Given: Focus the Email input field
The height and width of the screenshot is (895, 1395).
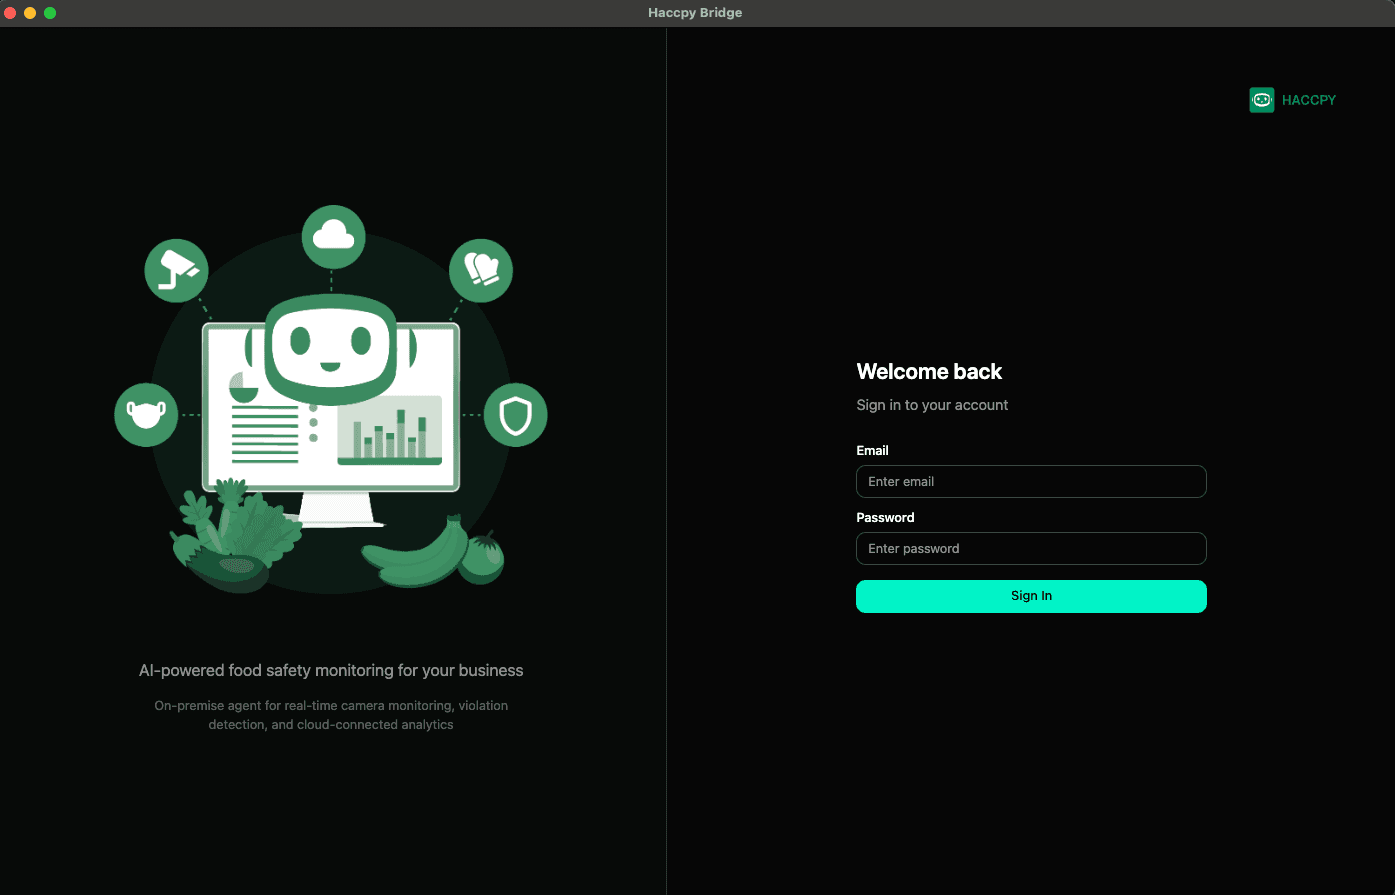Looking at the screenshot, I should 1031,482.
